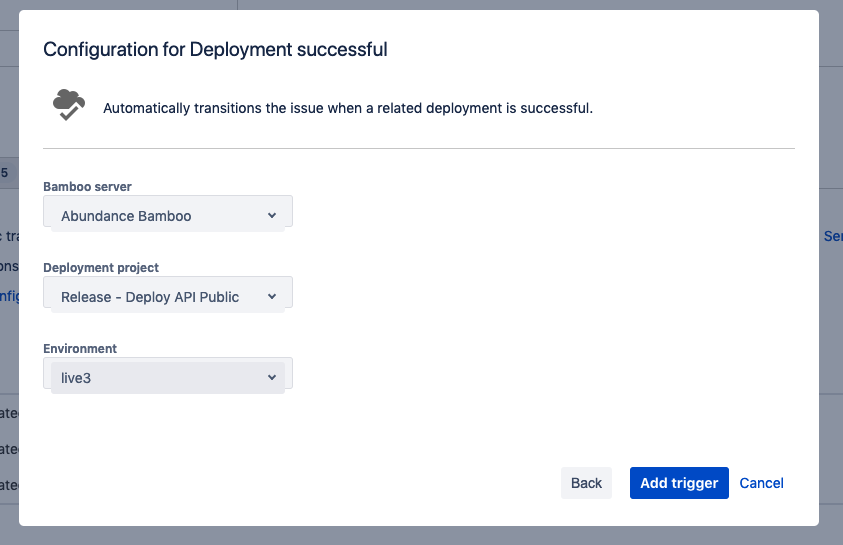
Task: Click the cloud deployment checkmark icon
Action: click(x=69, y=105)
